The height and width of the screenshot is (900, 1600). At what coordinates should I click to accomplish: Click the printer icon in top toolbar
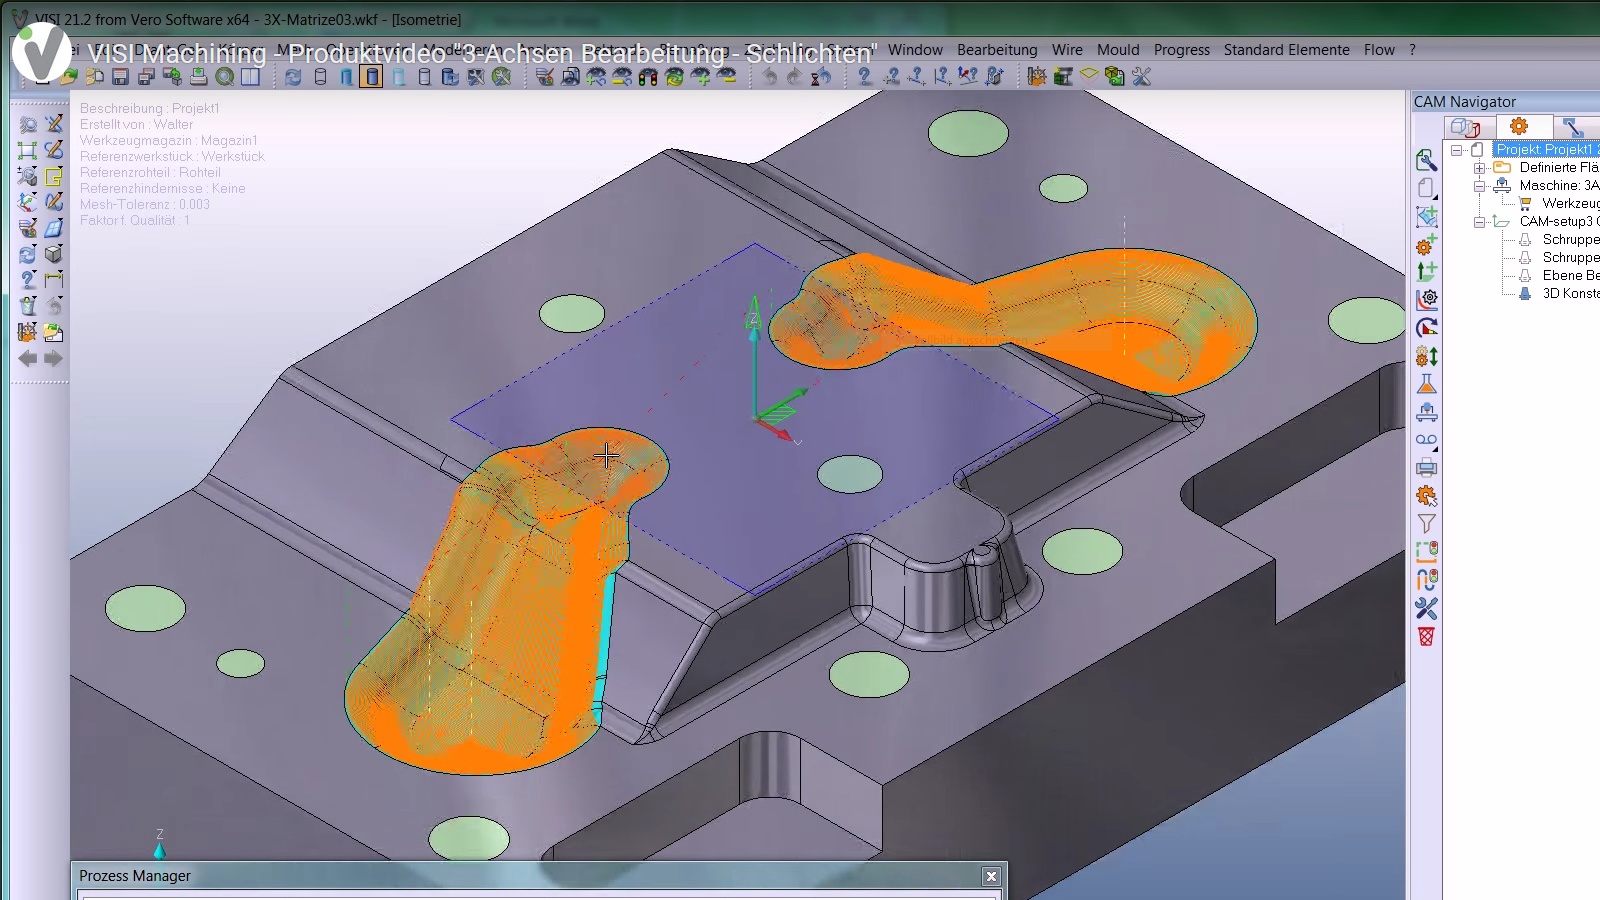(x=199, y=77)
